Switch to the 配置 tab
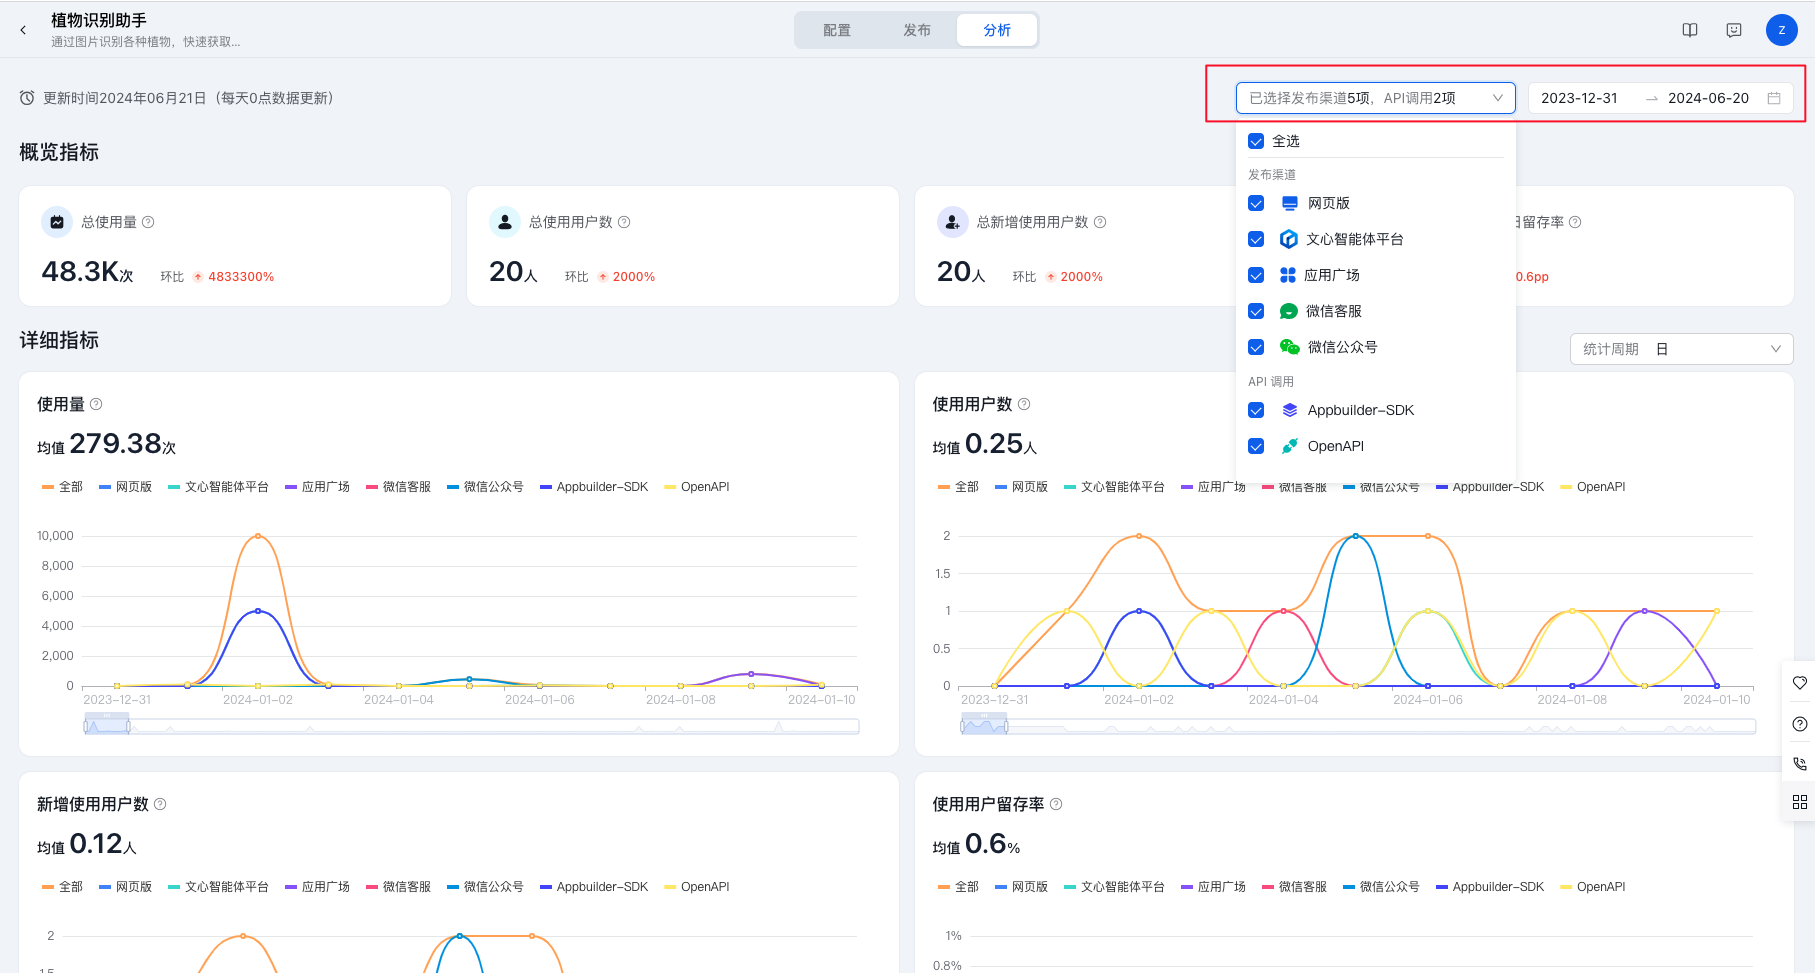Viewport: 1815px width, 973px height. pyautogui.click(x=837, y=30)
